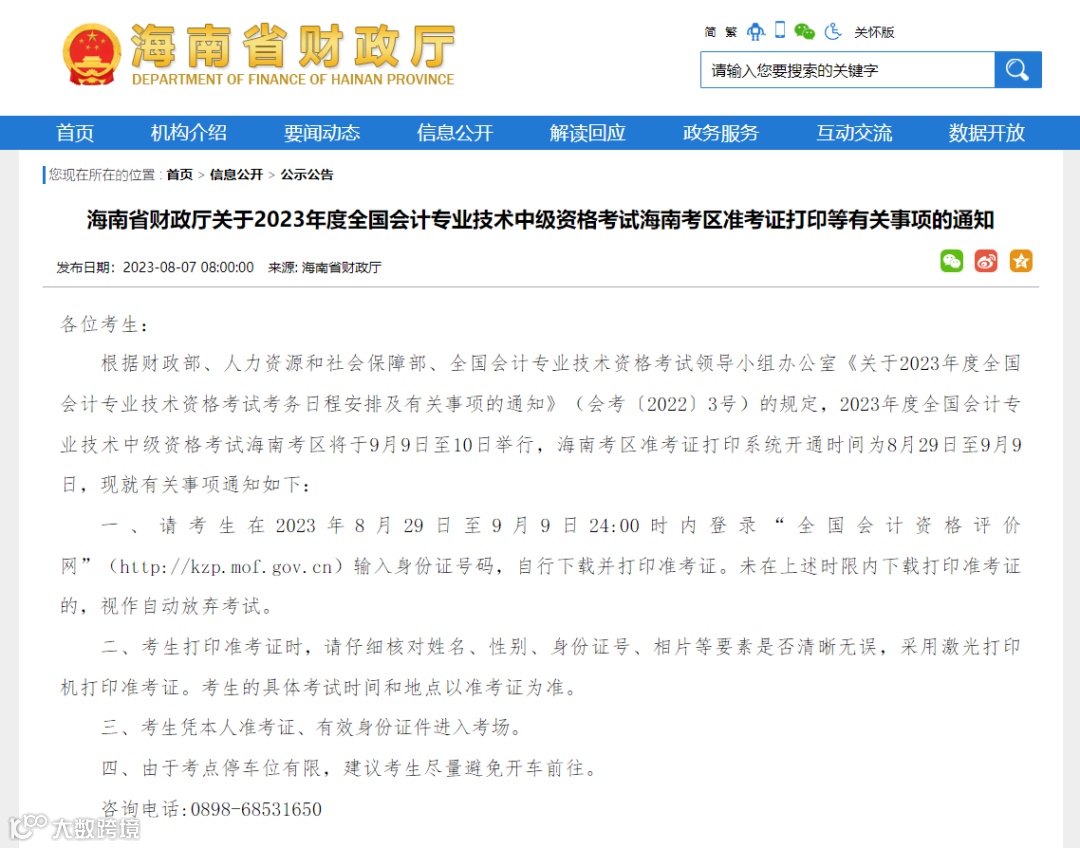The image size is (1080, 848).
Task: Open 互动交流 navigation menu
Action: [854, 132]
